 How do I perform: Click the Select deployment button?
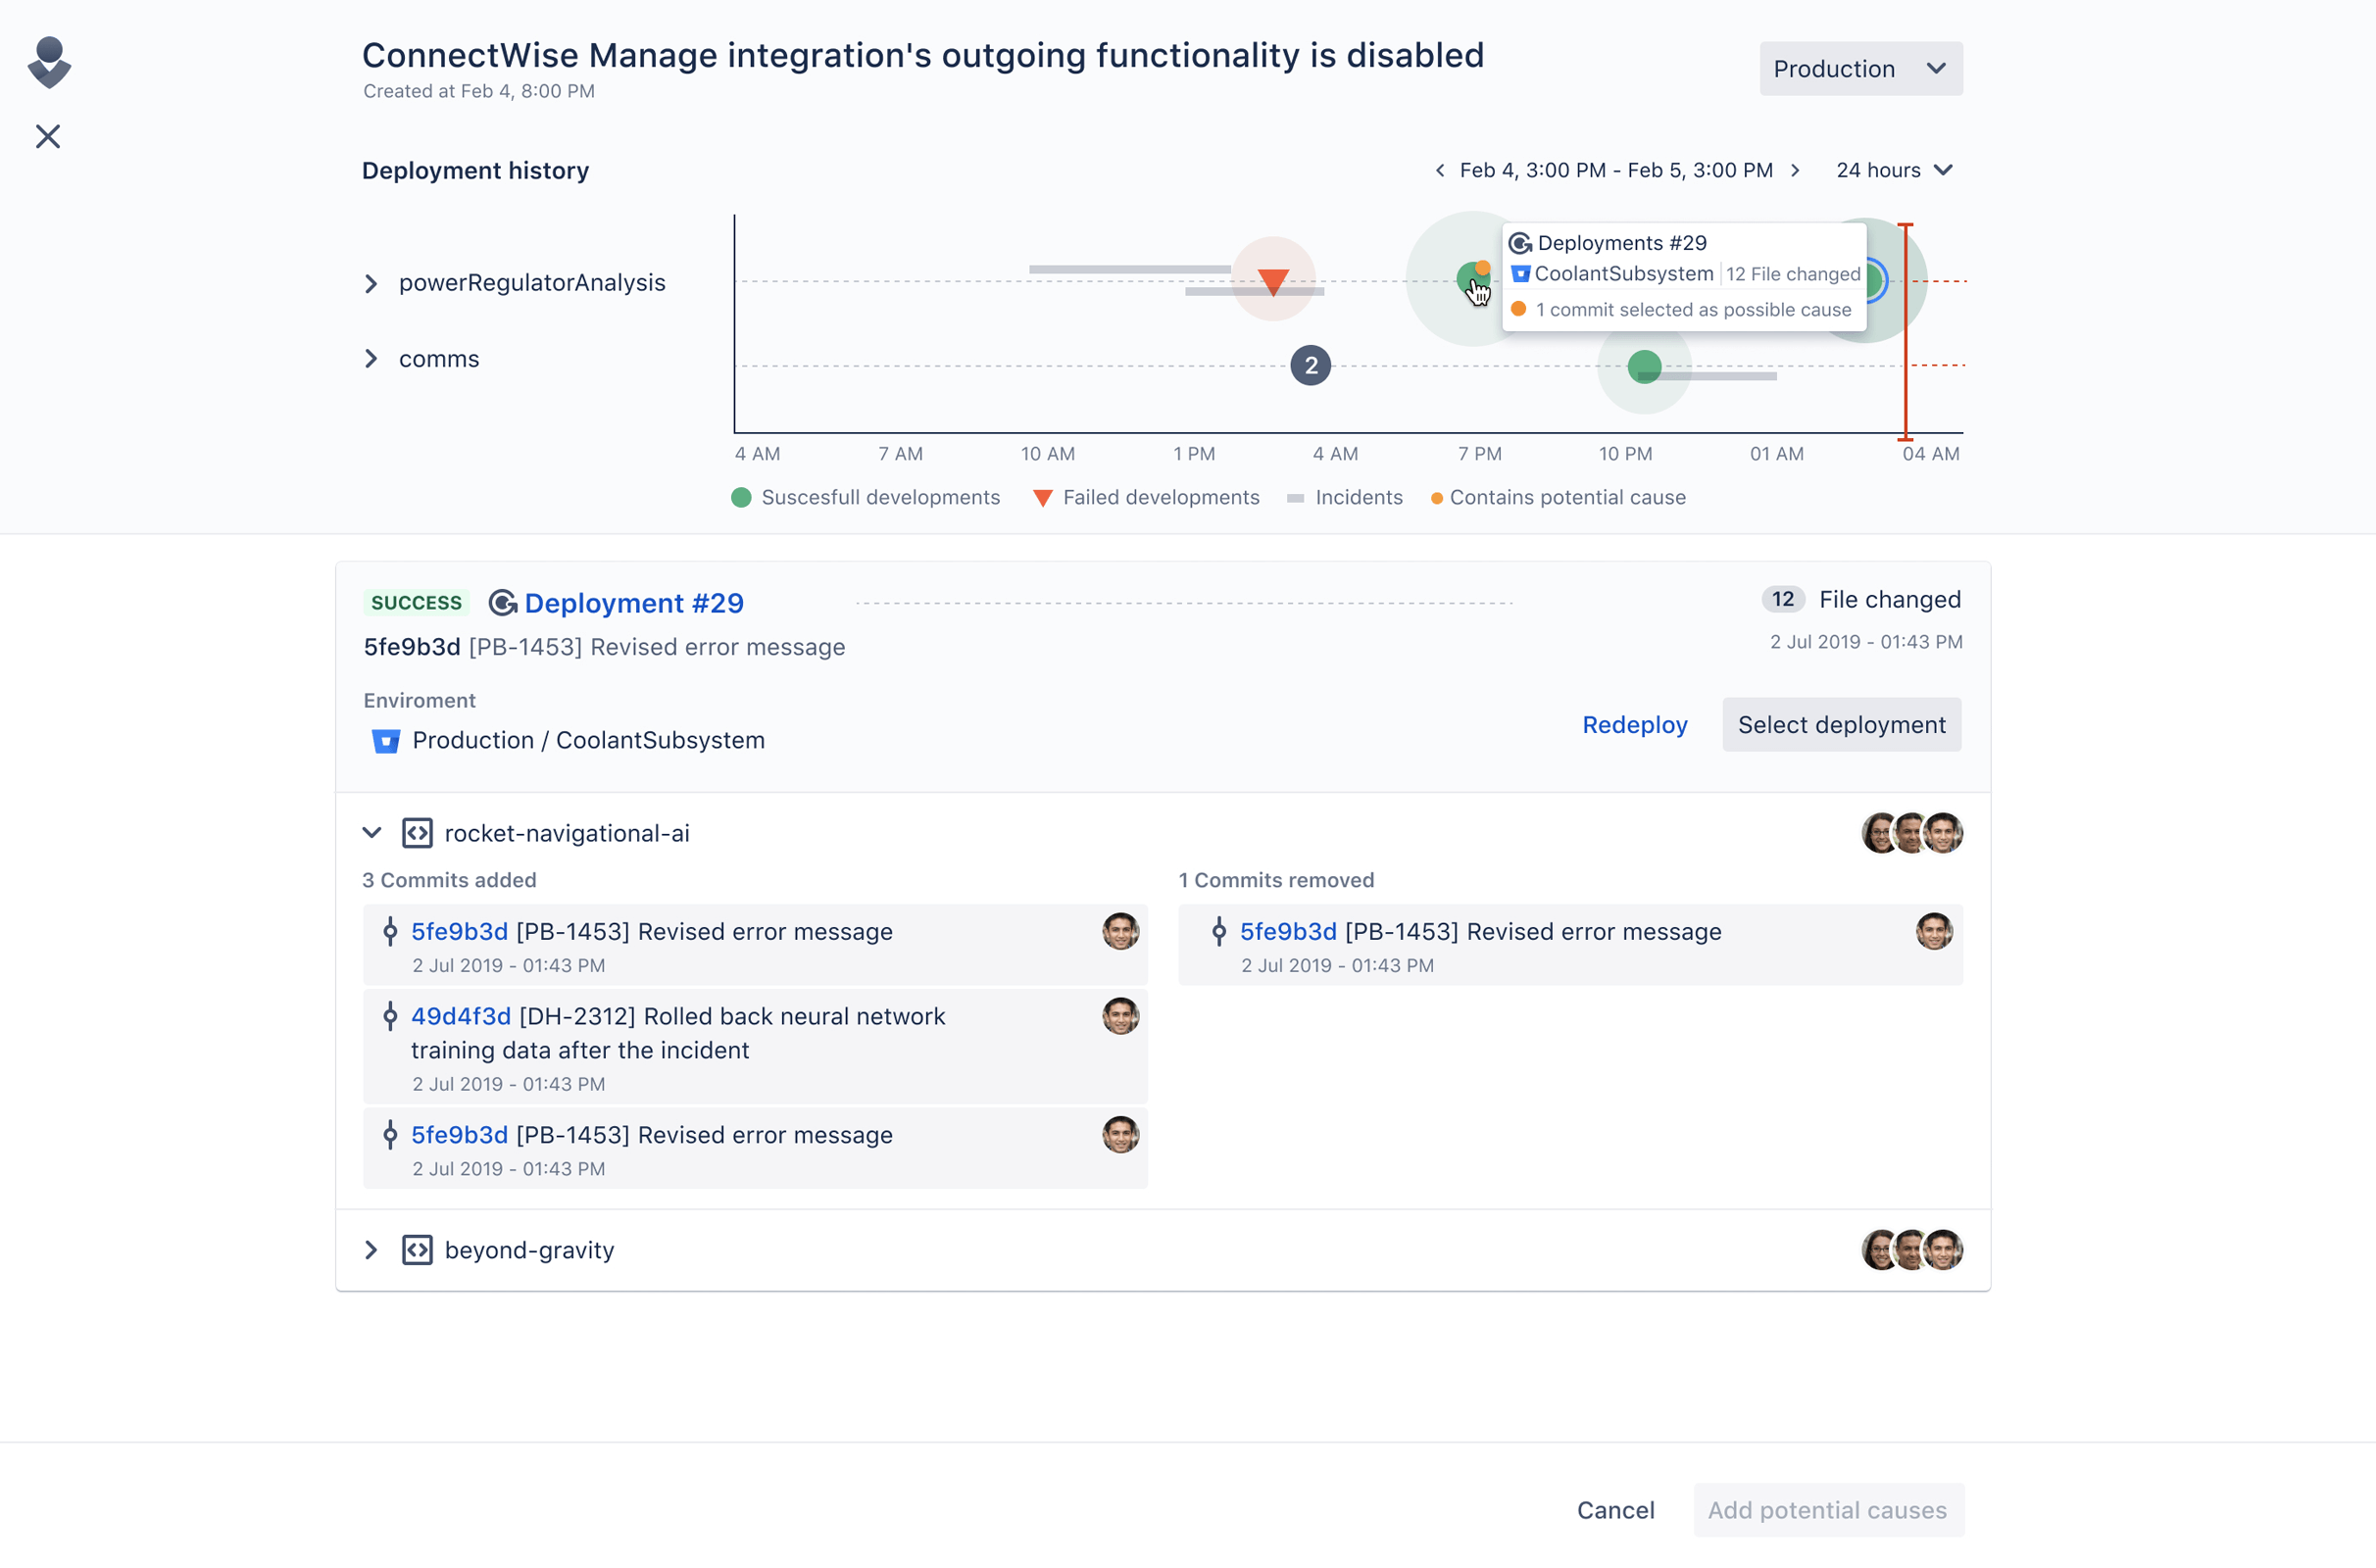(1841, 724)
